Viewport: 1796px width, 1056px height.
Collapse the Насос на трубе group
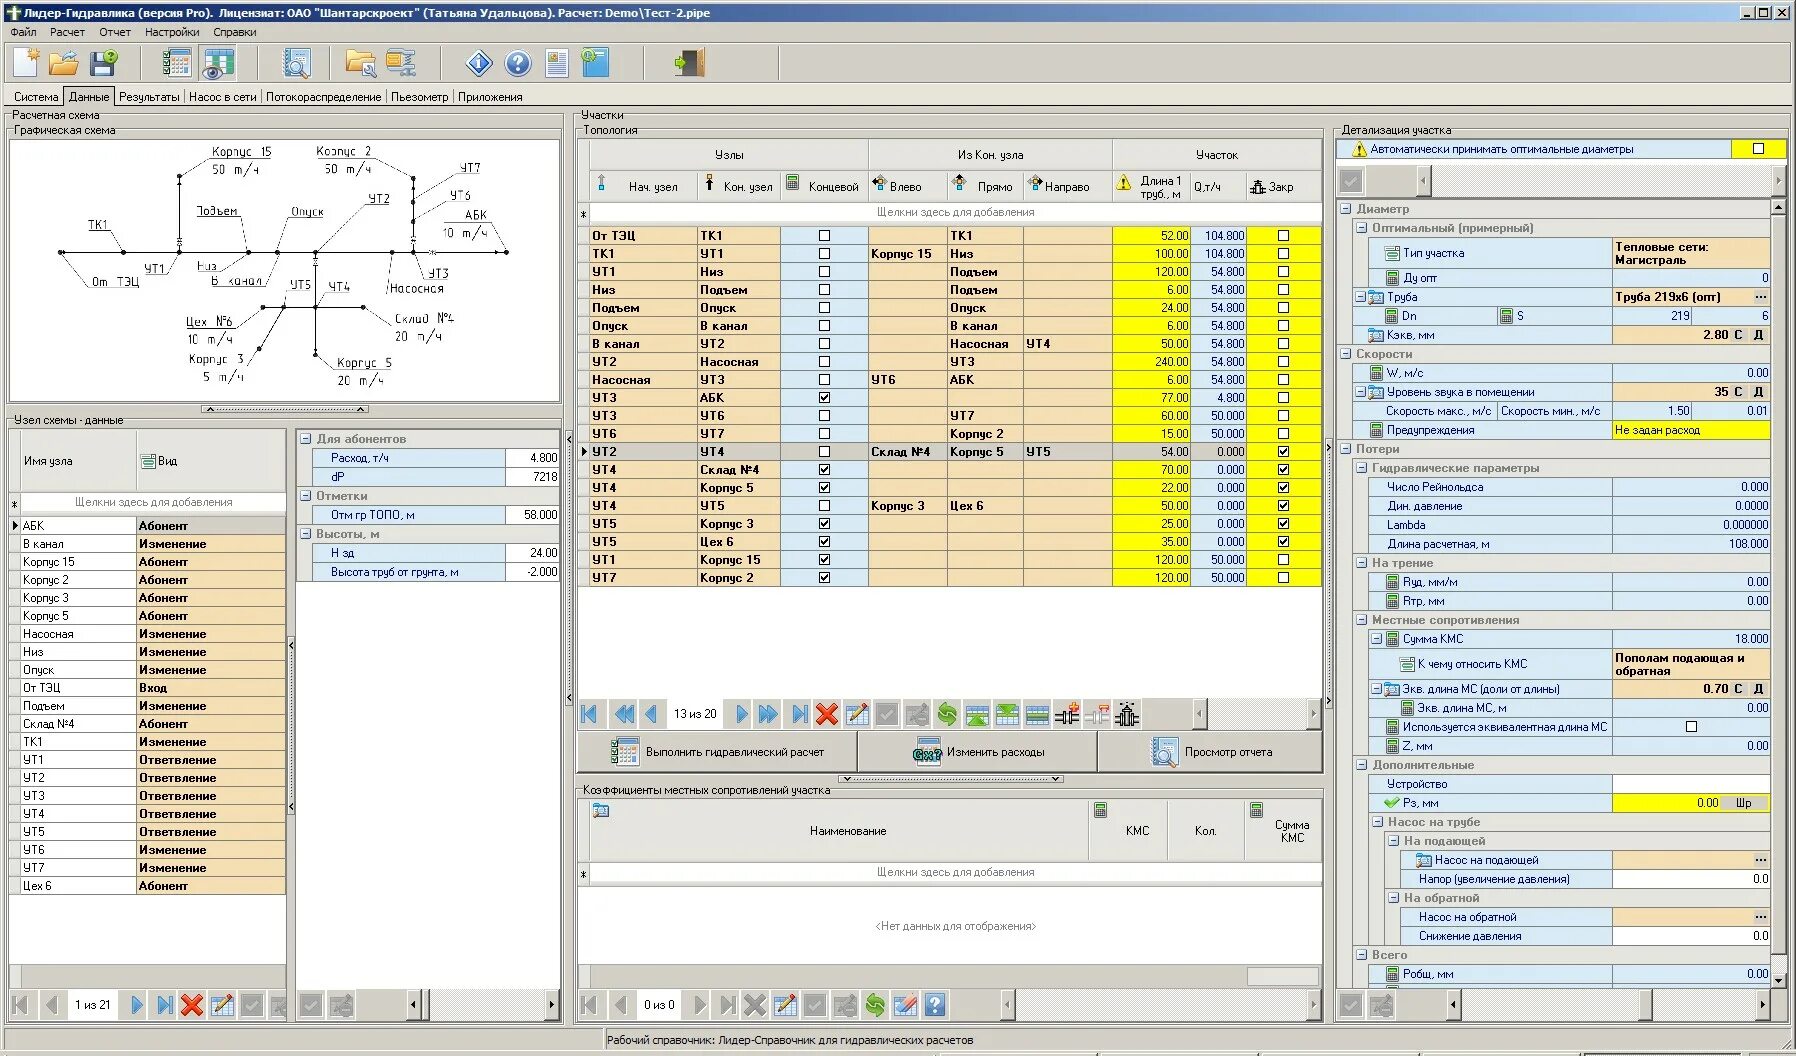tap(1377, 822)
